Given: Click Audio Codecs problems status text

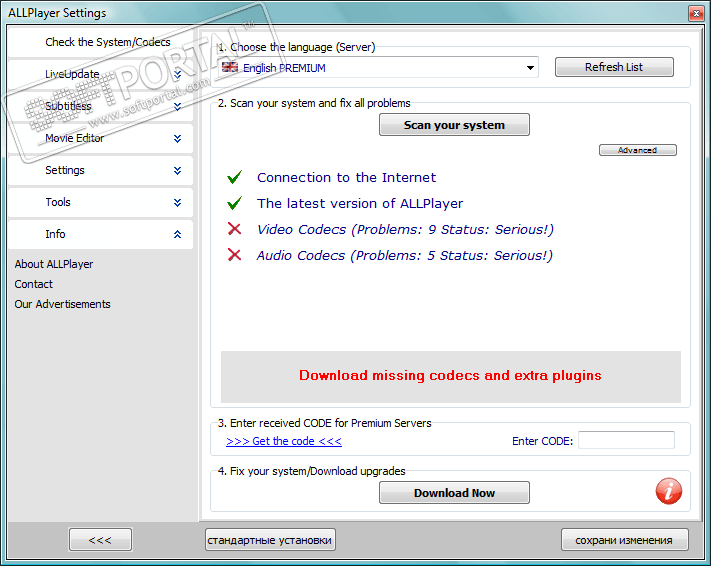Looking at the screenshot, I should (x=404, y=255).
